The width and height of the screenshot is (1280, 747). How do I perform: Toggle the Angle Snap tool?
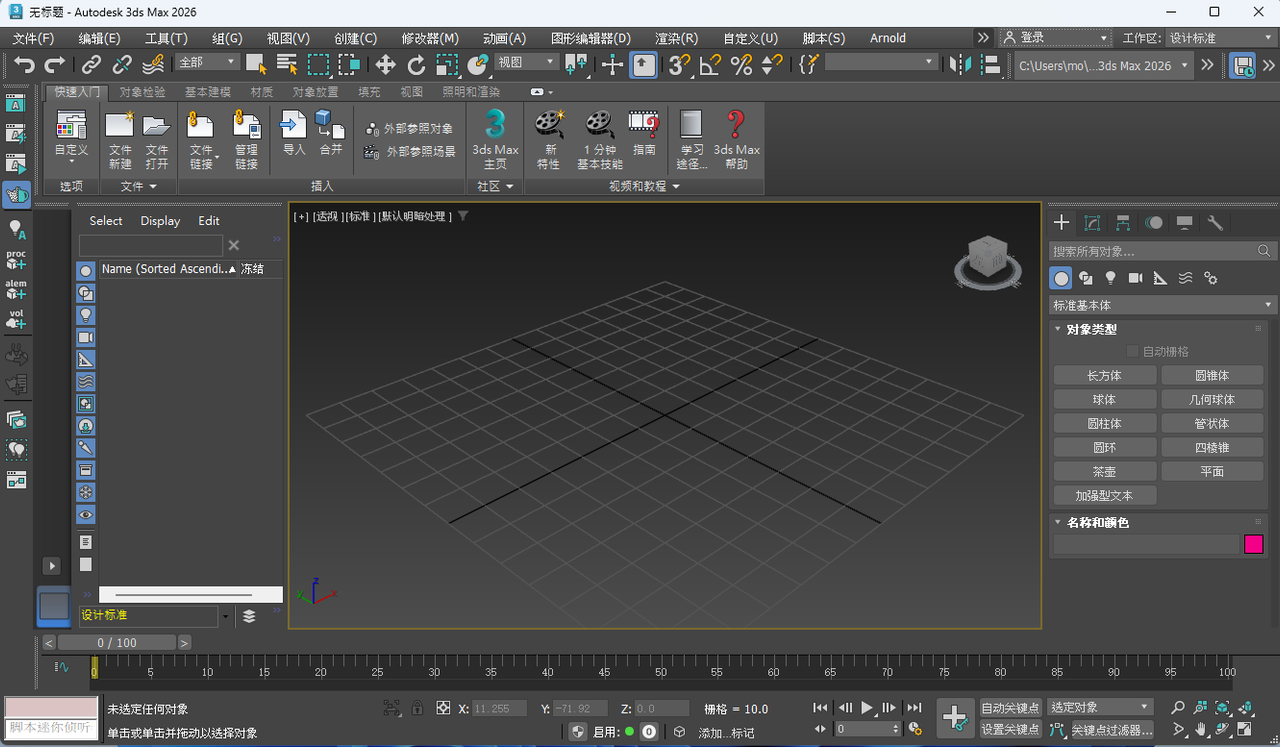(710, 65)
